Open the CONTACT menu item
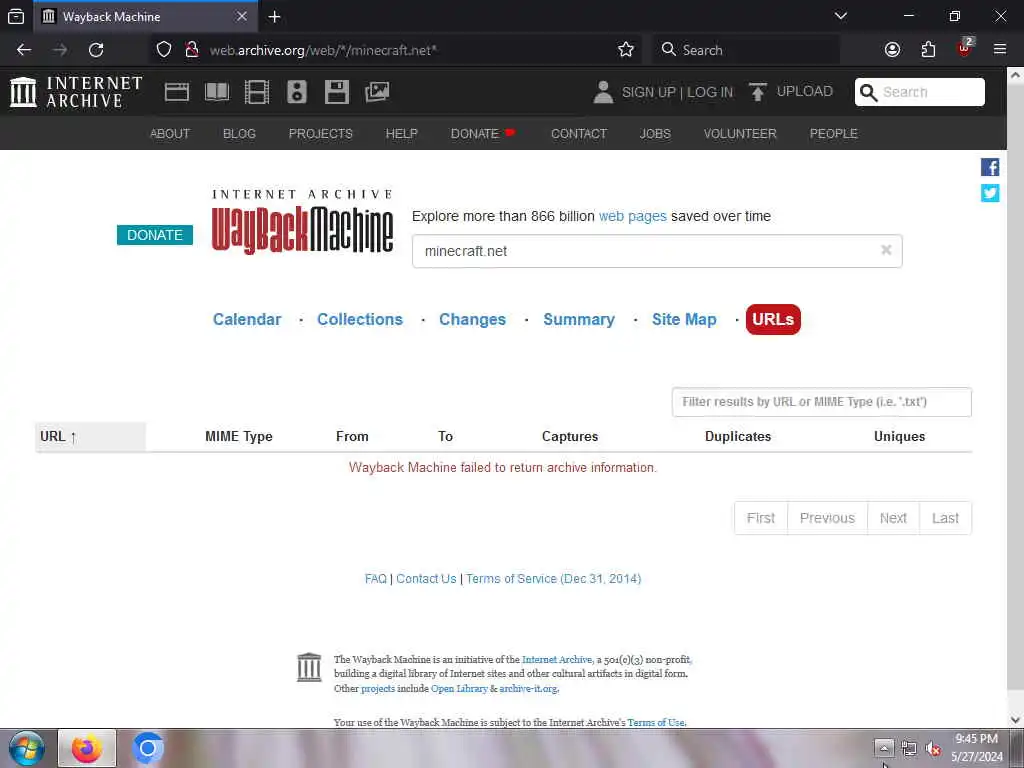1024x768 pixels. coord(579,133)
